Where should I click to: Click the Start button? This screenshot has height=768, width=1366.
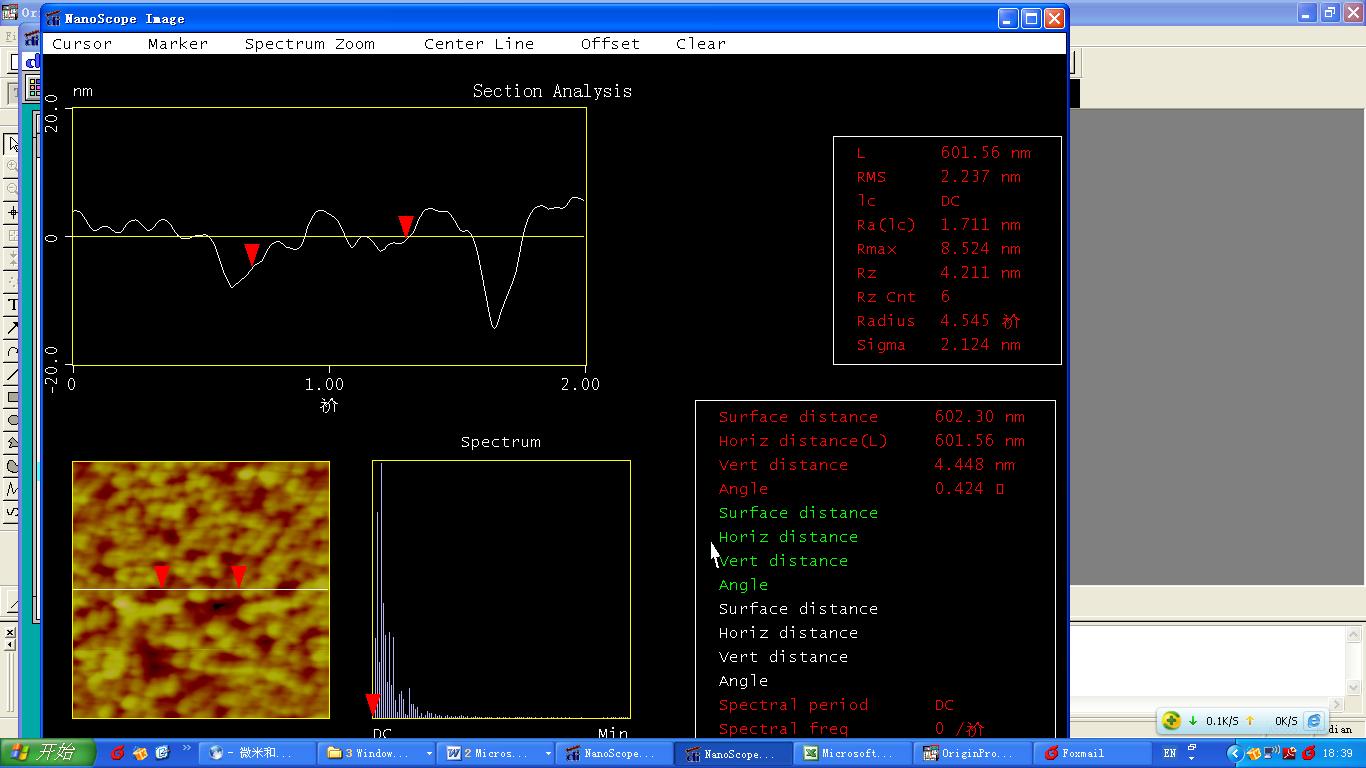coord(47,753)
